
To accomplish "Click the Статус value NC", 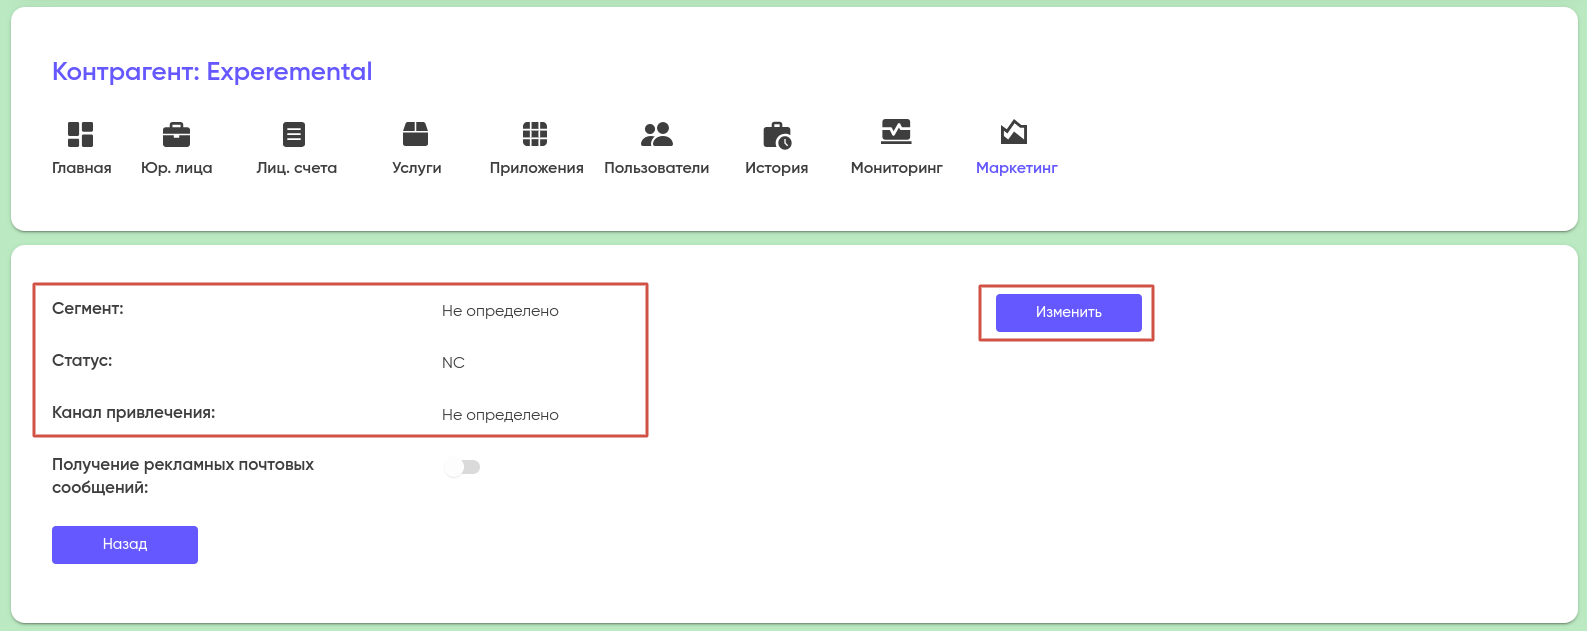I will point(453,363).
